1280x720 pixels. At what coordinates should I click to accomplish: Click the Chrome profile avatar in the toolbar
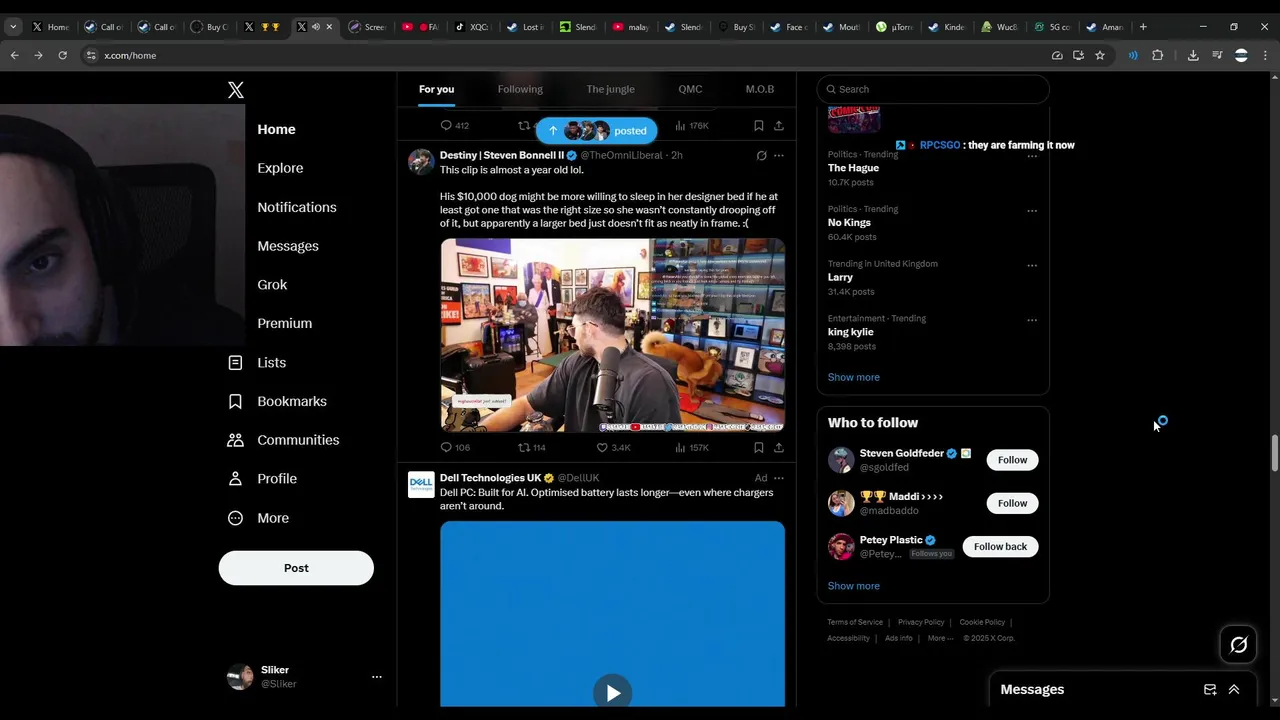pyautogui.click(x=1241, y=55)
